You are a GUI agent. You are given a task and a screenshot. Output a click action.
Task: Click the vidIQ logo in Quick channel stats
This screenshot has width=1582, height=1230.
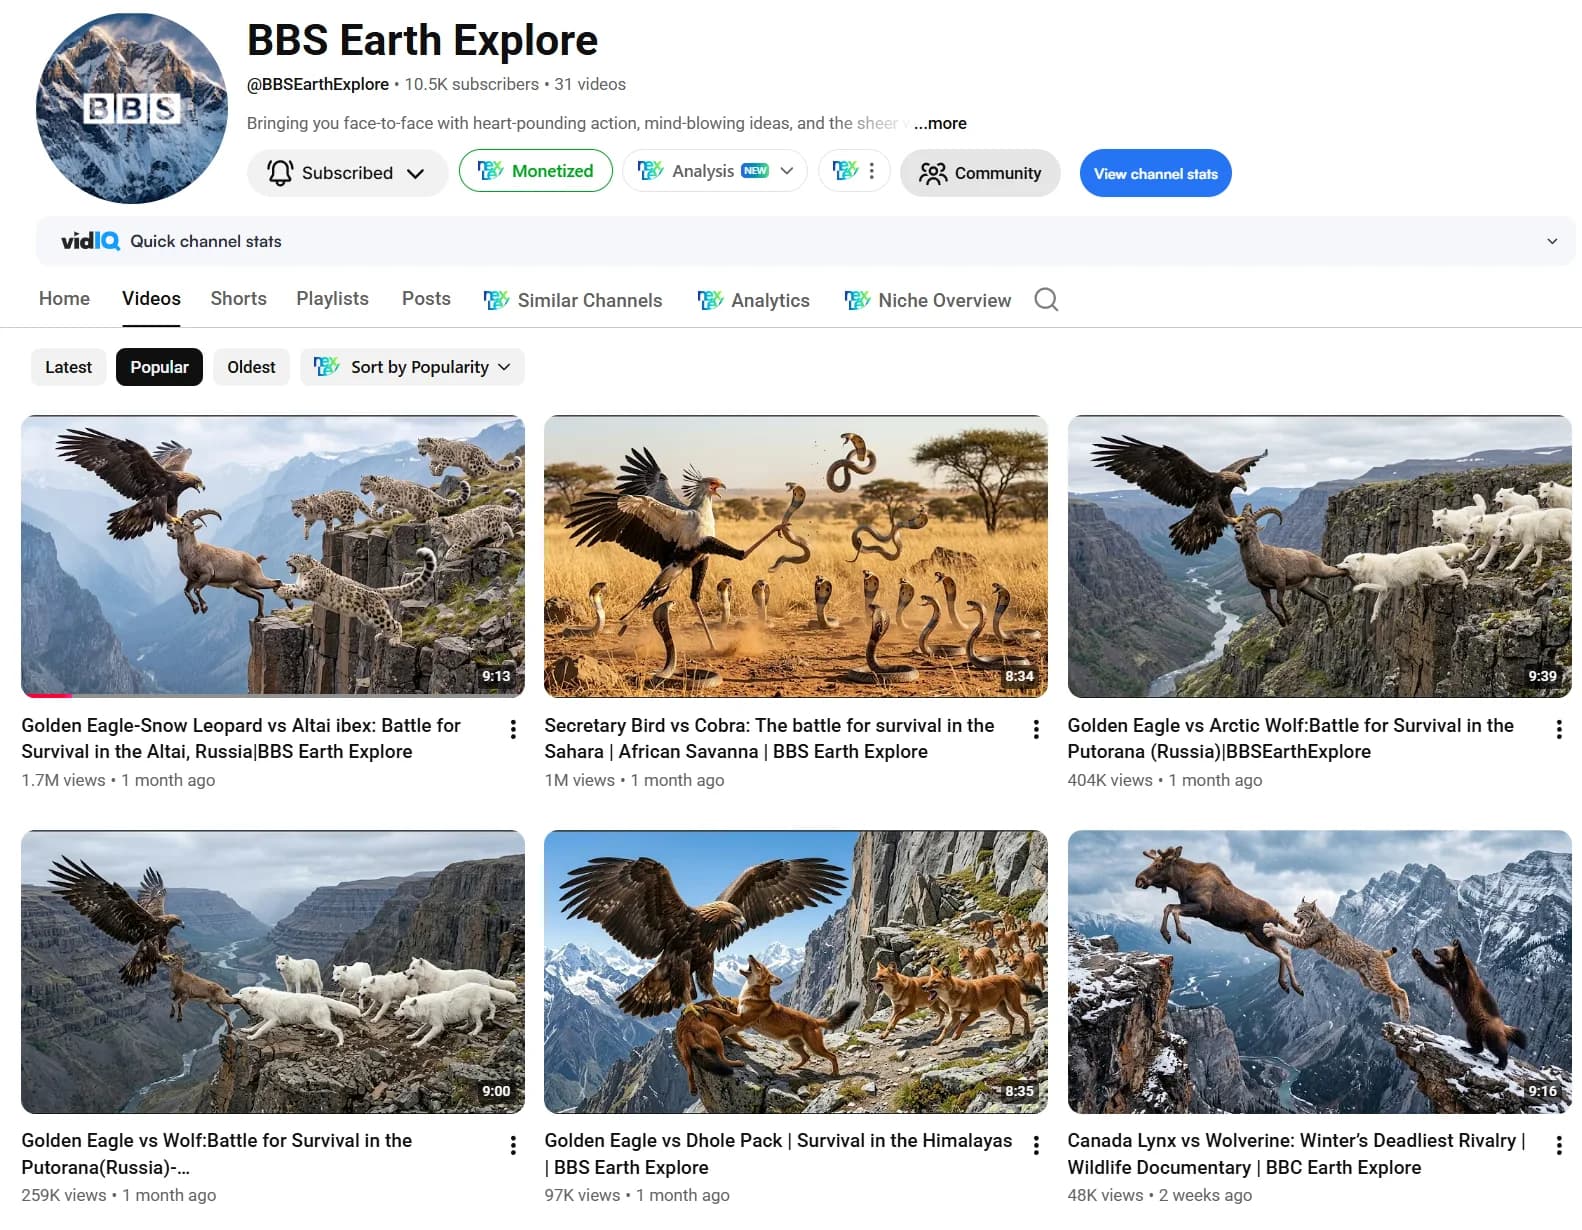pos(90,241)
